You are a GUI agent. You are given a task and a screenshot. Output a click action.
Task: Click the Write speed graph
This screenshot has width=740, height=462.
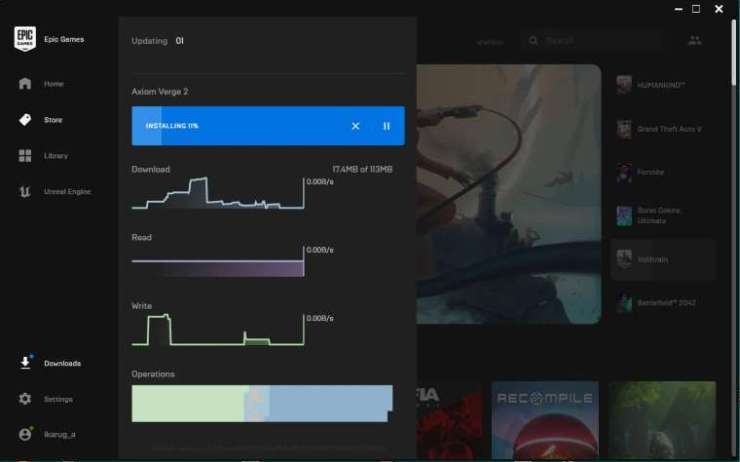click(218, 329)
